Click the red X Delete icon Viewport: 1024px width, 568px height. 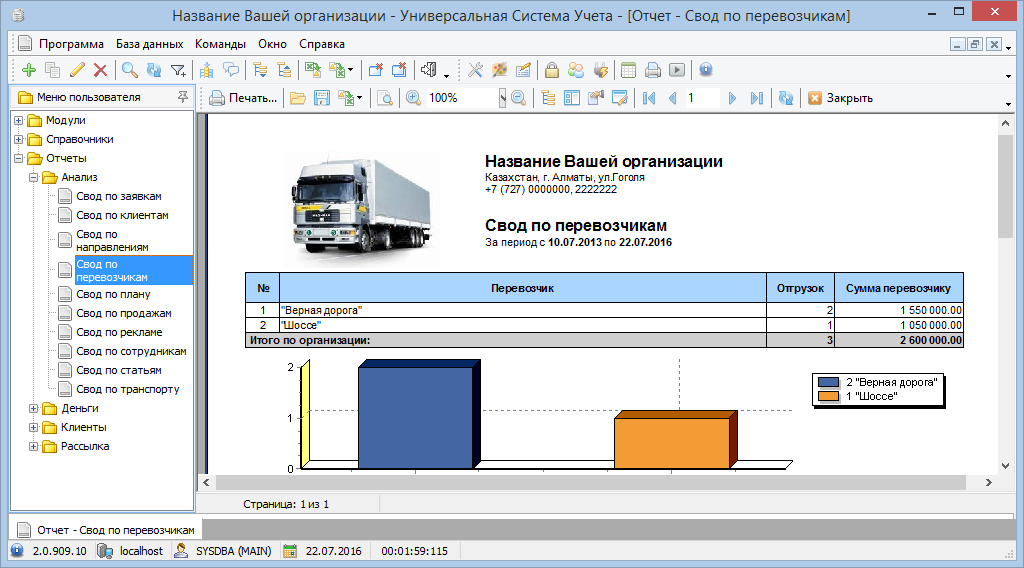pyautogui.click(x=100, y=70)
